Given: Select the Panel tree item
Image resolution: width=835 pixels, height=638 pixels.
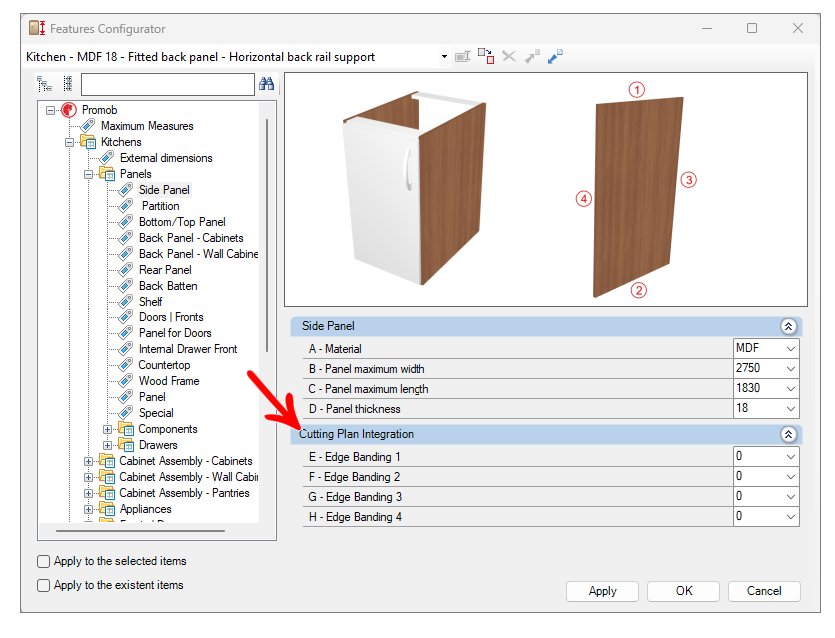Looking at the screenshot, I should pos(152,397).
